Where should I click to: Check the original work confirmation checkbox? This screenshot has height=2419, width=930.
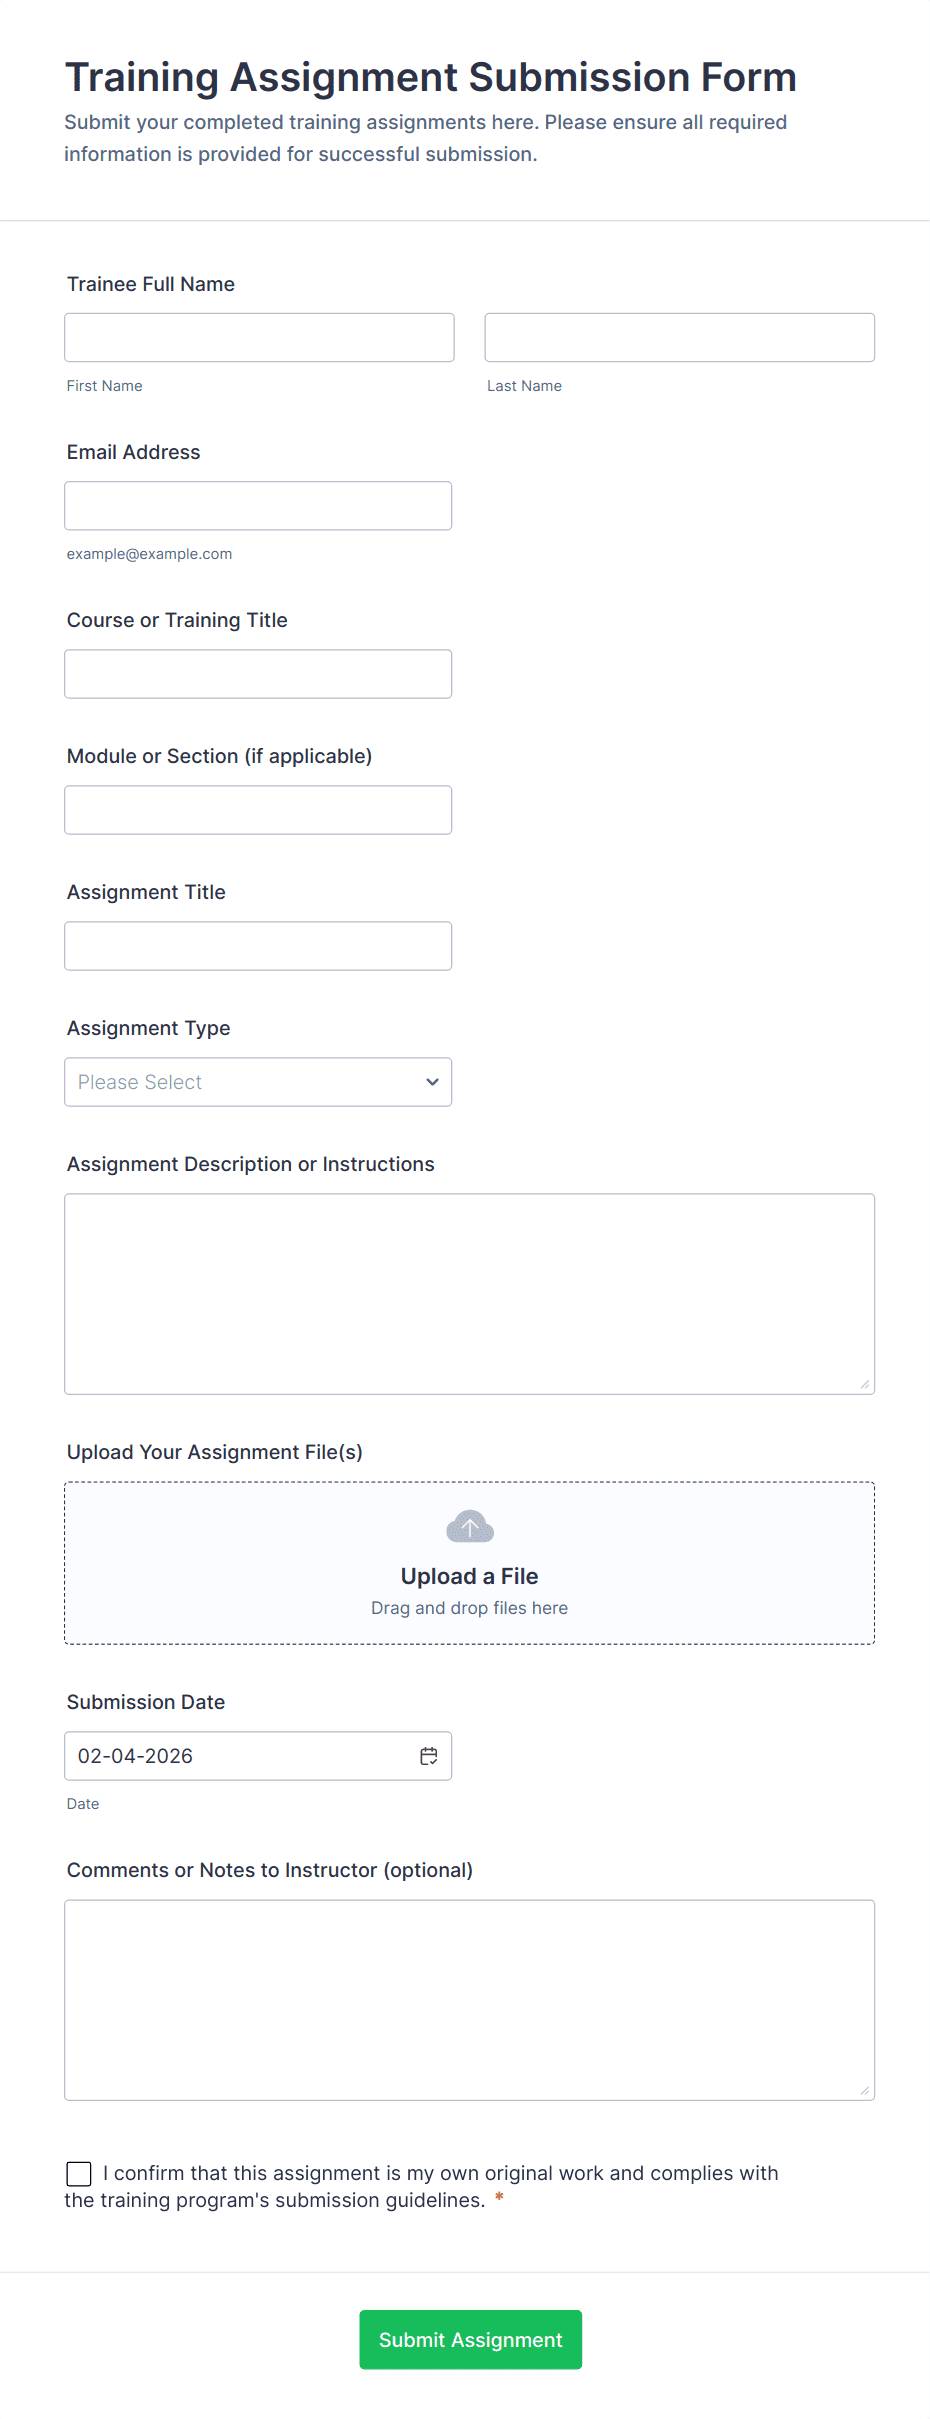coord(79,2174)
